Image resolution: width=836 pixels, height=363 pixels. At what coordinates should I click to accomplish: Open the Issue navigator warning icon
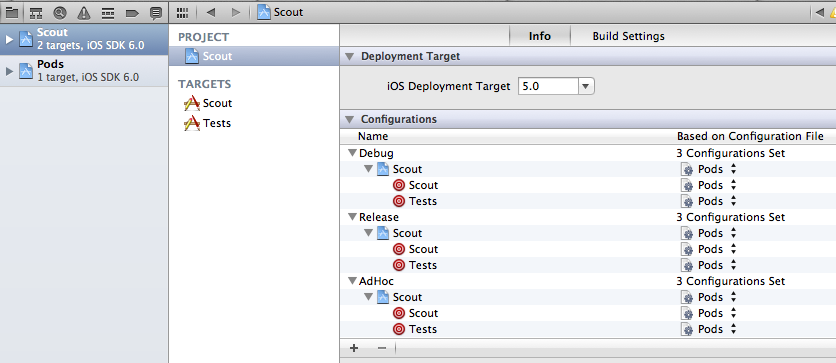(x=84, y=12)
